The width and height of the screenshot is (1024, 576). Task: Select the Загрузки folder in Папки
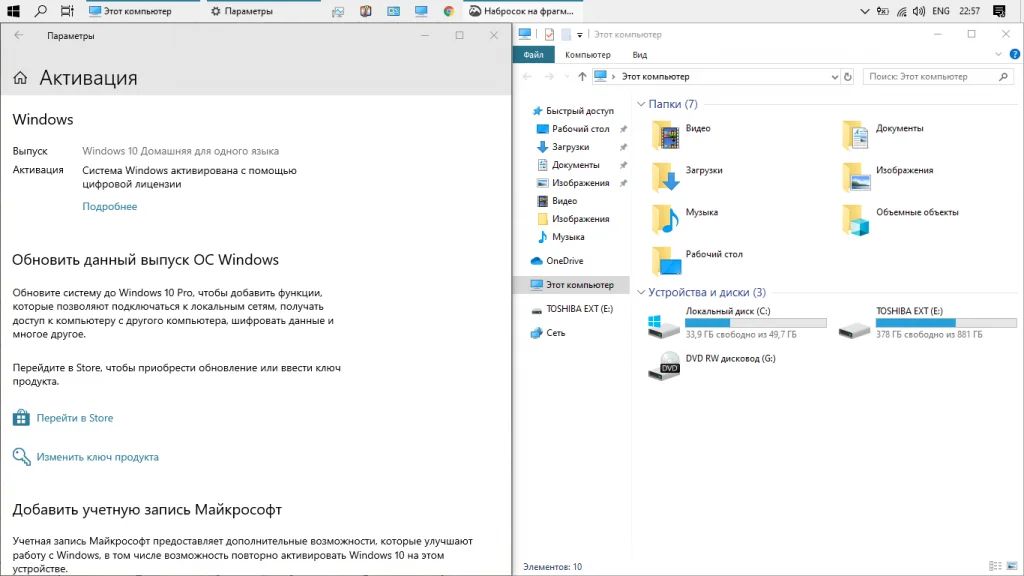(687, 177)
